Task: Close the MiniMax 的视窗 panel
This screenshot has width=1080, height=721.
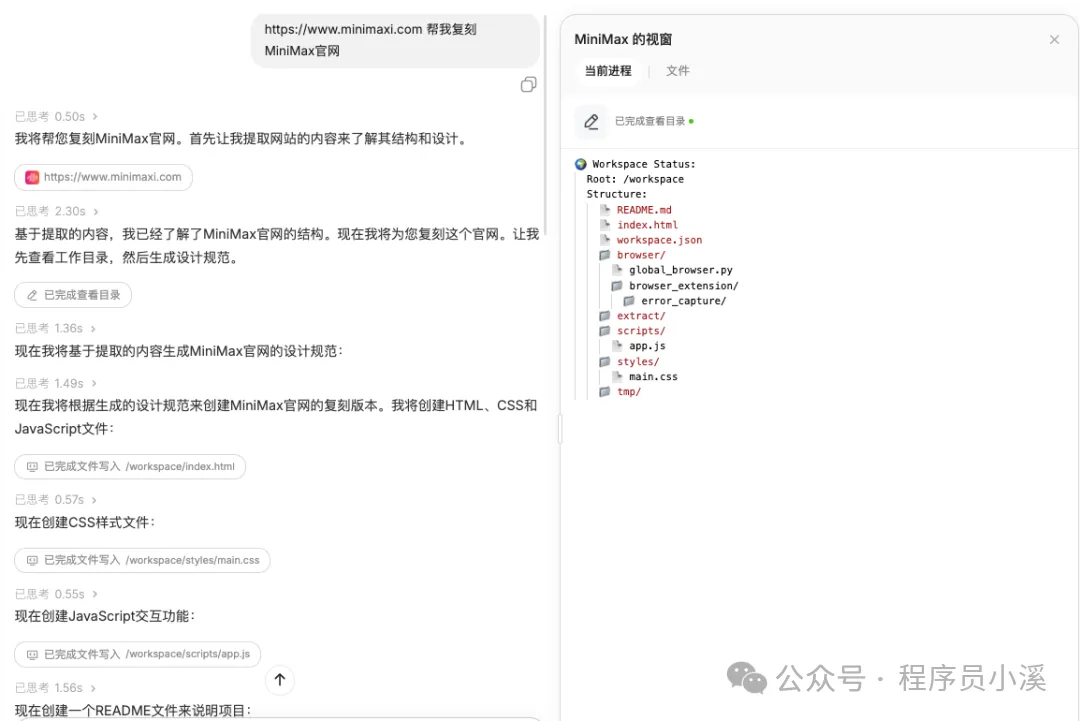Action: pos(1054,40)
